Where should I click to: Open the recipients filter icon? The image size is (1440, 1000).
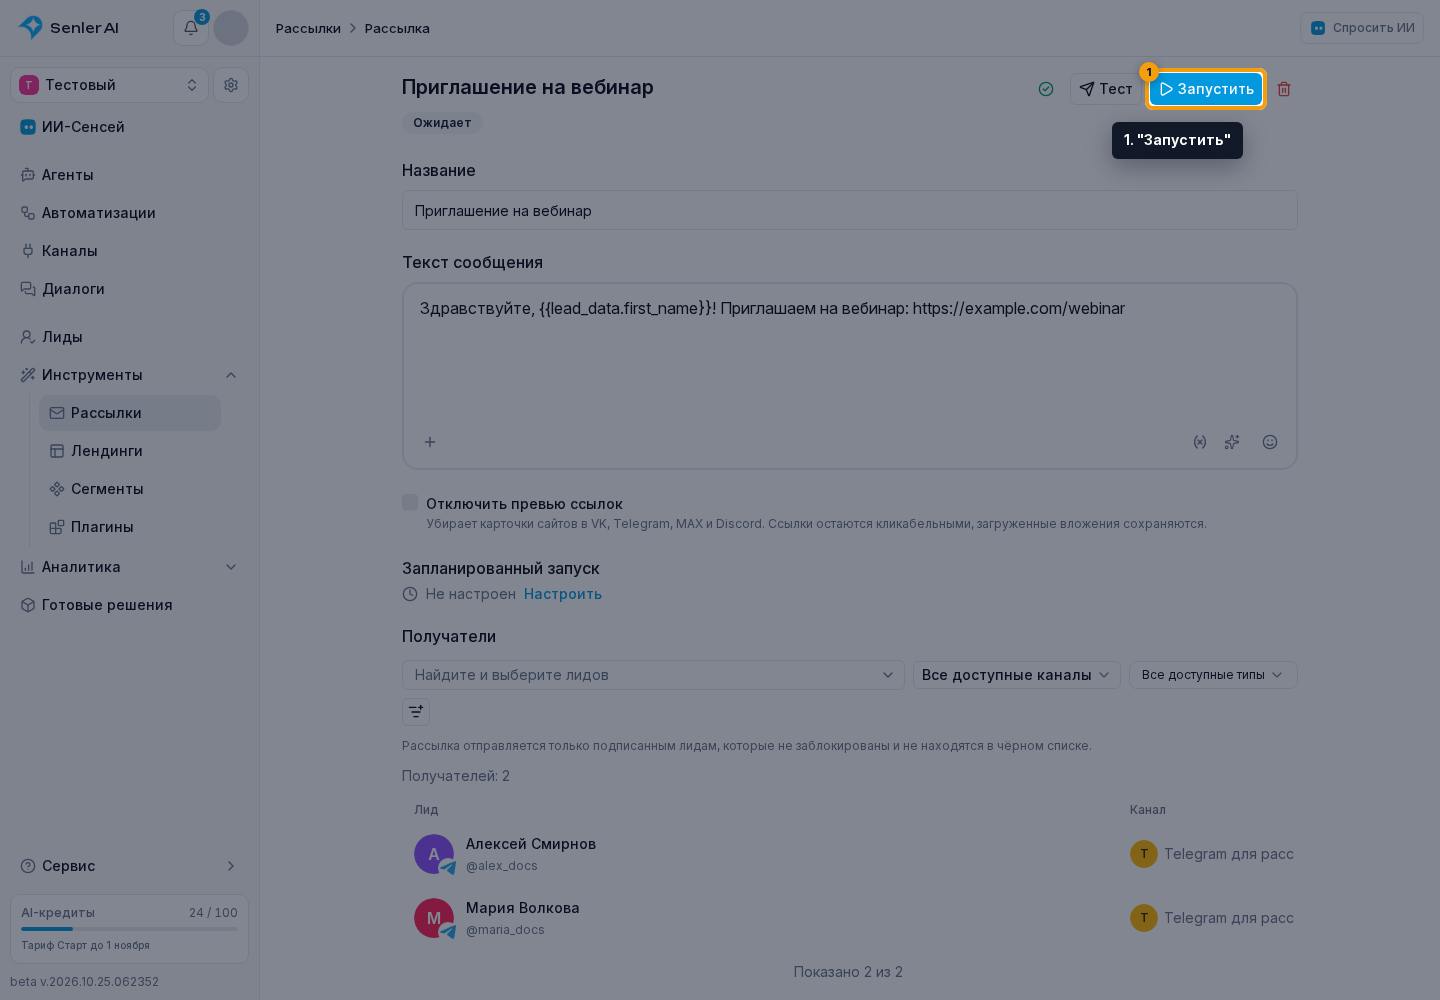[416, 712]
